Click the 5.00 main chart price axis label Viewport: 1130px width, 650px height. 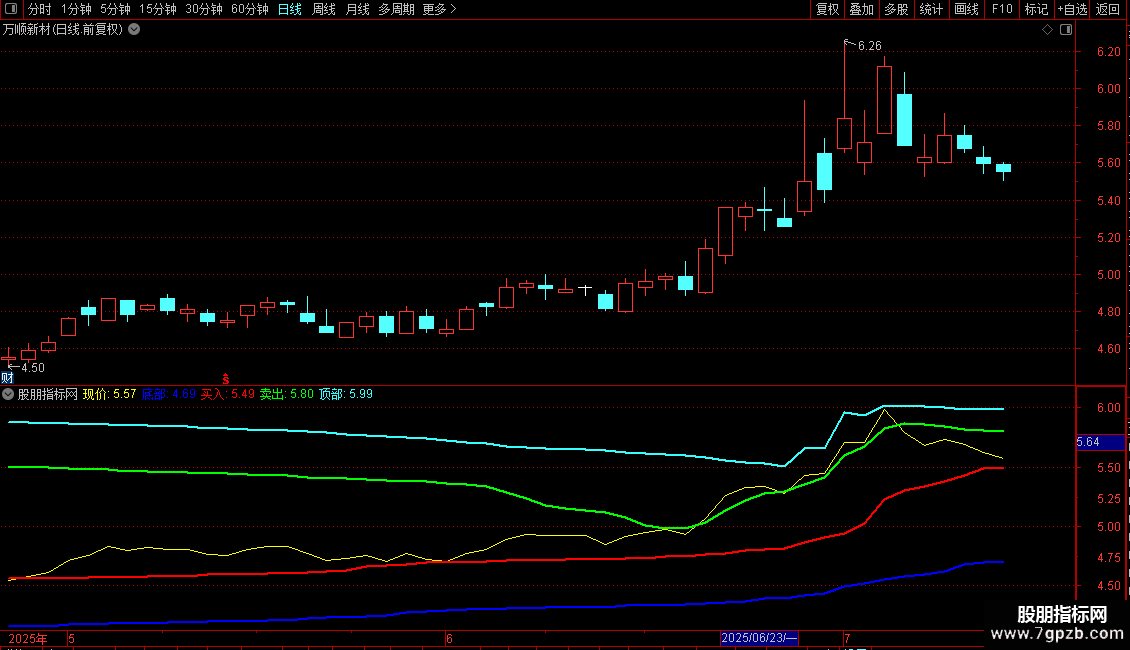tap(1108, 275)
